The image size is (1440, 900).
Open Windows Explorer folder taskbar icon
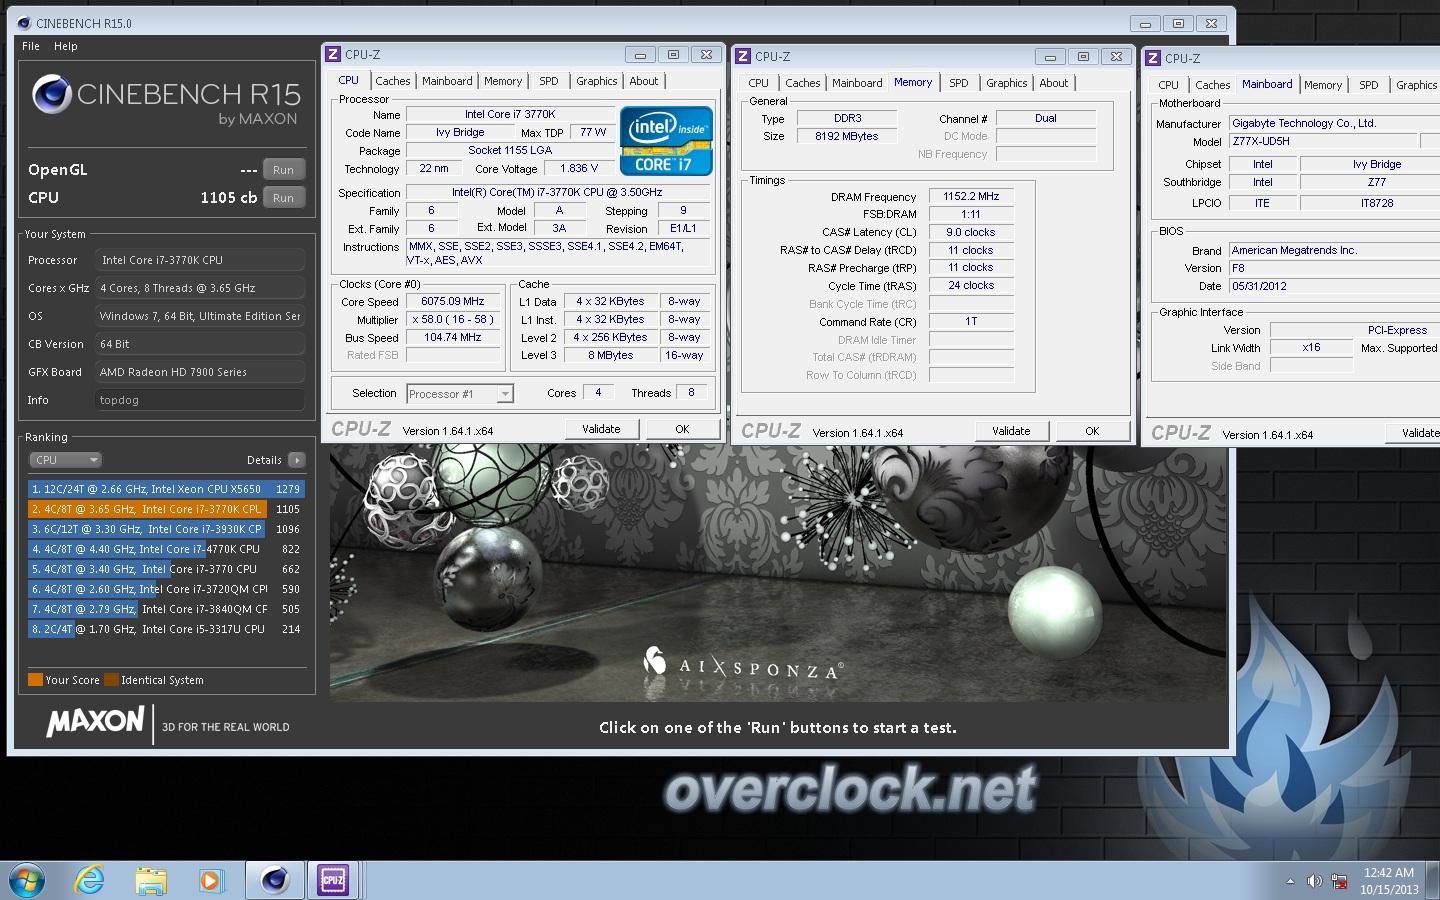[x=150, y=881]
